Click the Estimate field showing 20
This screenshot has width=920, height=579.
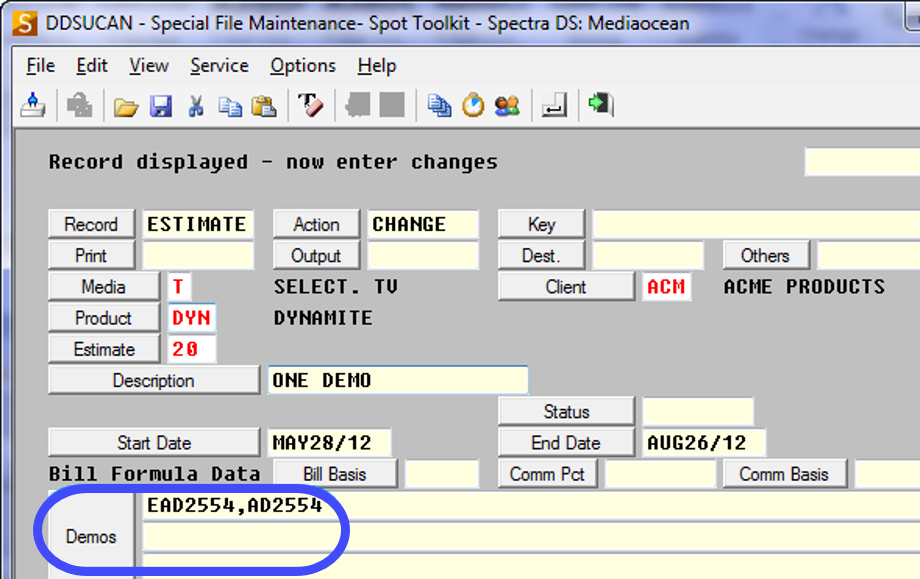(192, 349)
